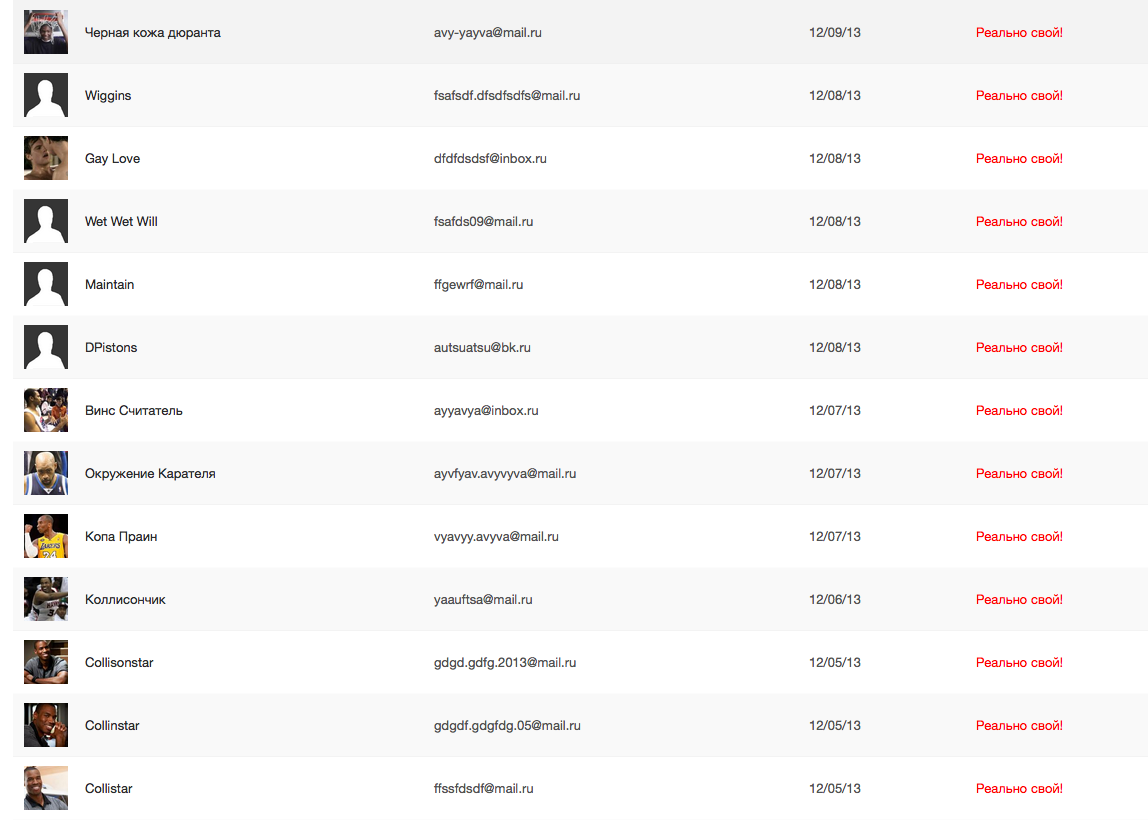The width and height of the screenshot is (1148, 829).
Task: Click the email autsuatsu@bk.ru
Action: [482, 347]
